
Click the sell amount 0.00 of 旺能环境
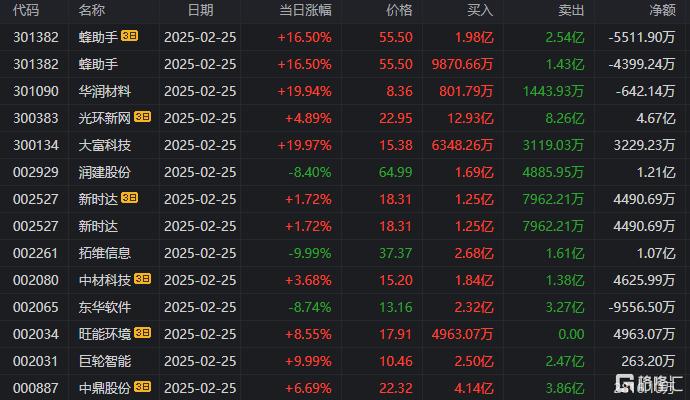[571, 334]
